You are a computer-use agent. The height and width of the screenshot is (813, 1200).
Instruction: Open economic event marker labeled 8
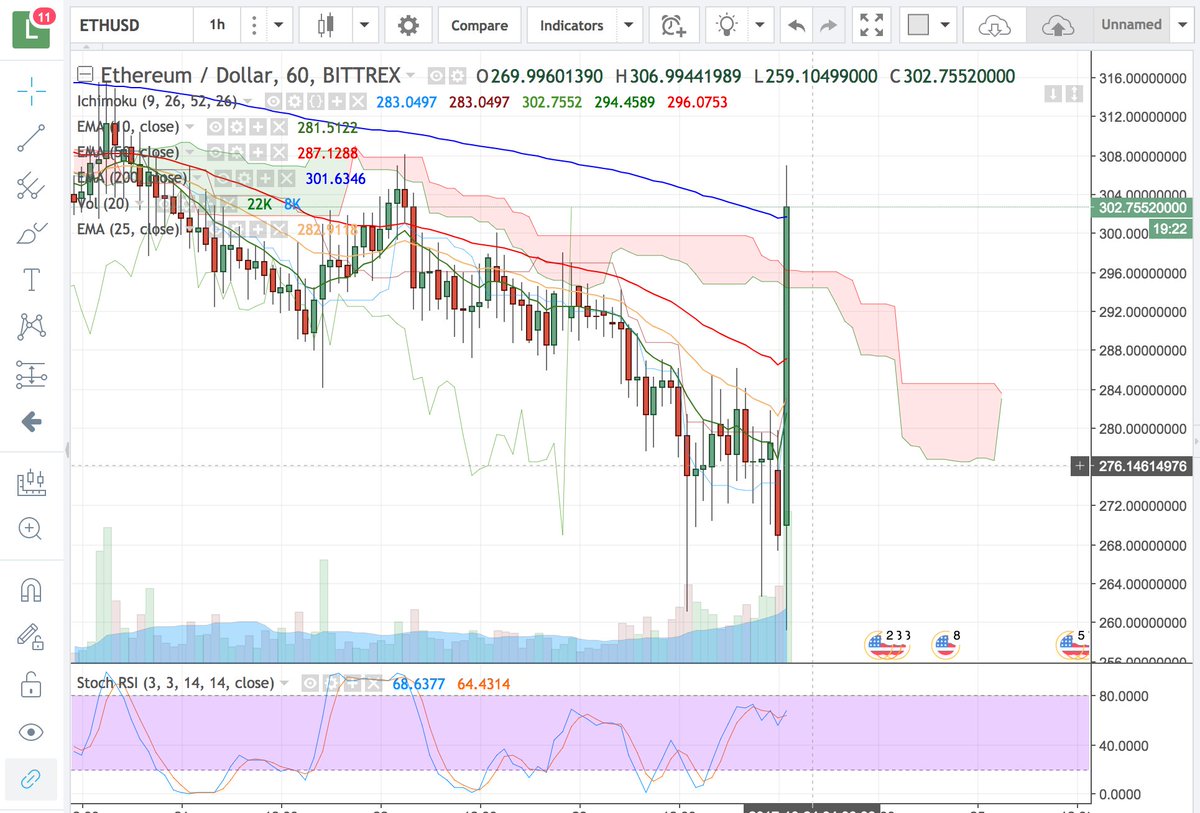click(x=946, y=645)
